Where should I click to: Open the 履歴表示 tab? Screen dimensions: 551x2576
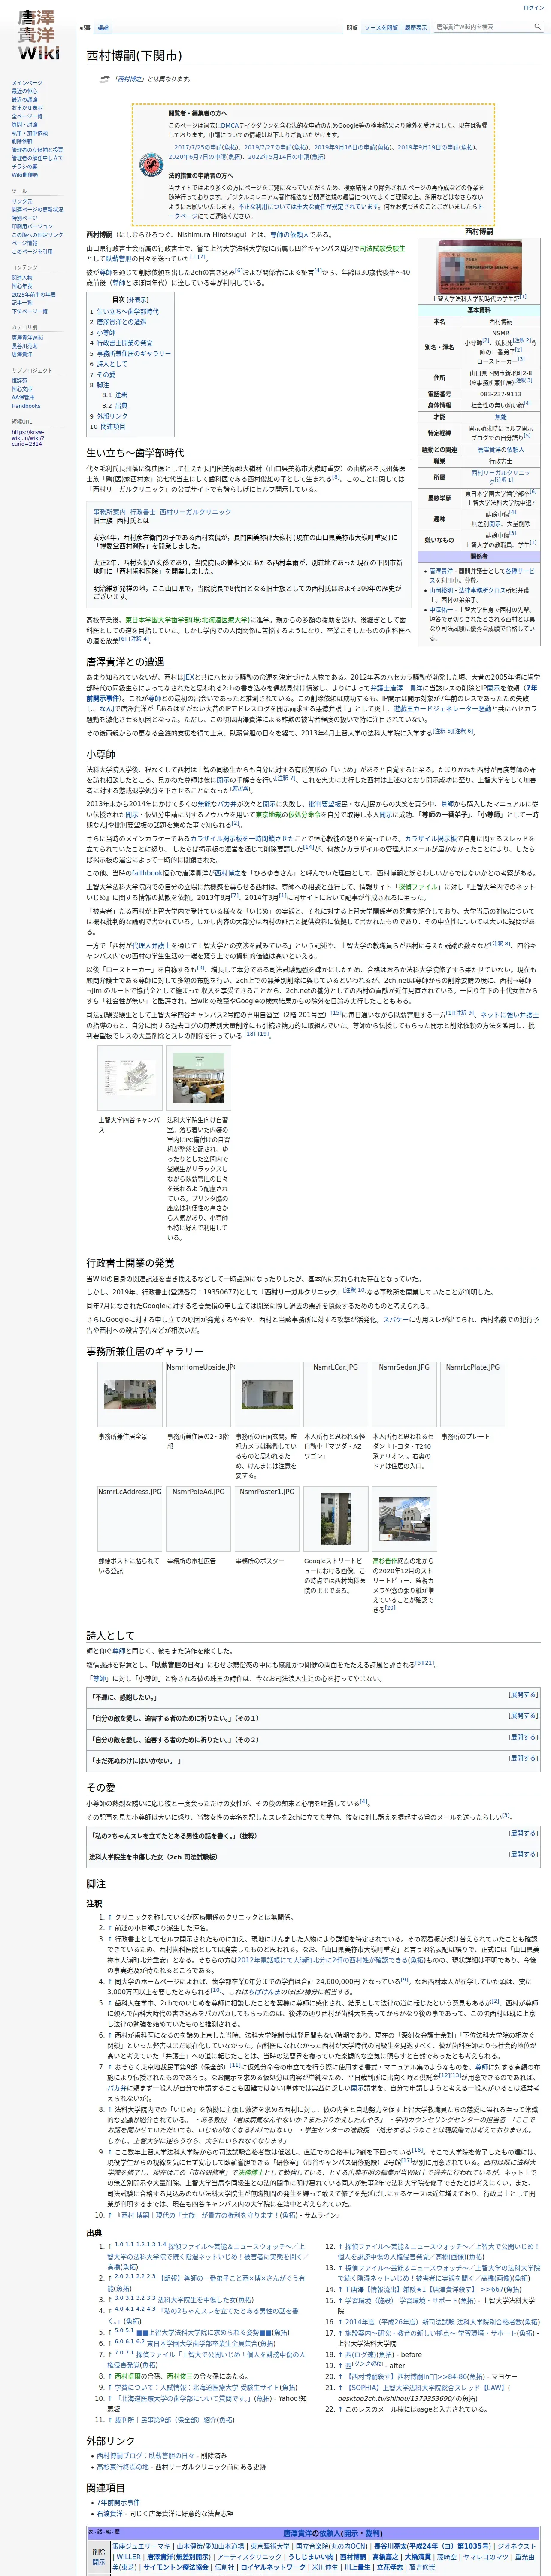click(416, 28)
